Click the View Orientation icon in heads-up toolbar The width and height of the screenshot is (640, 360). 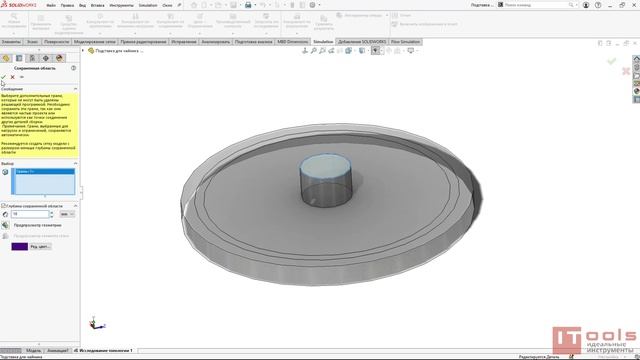point(304,51)
